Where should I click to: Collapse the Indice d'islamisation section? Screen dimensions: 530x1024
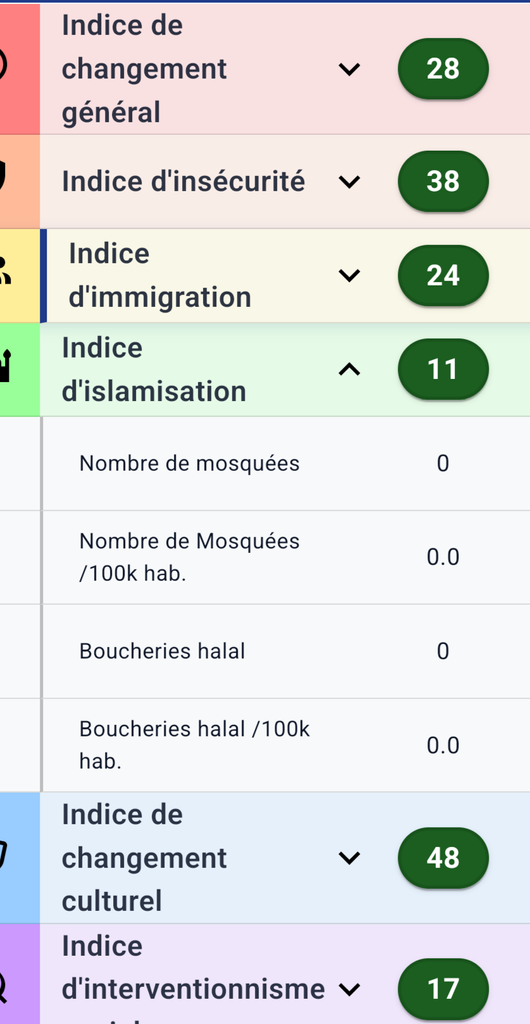tap(349, 370)
